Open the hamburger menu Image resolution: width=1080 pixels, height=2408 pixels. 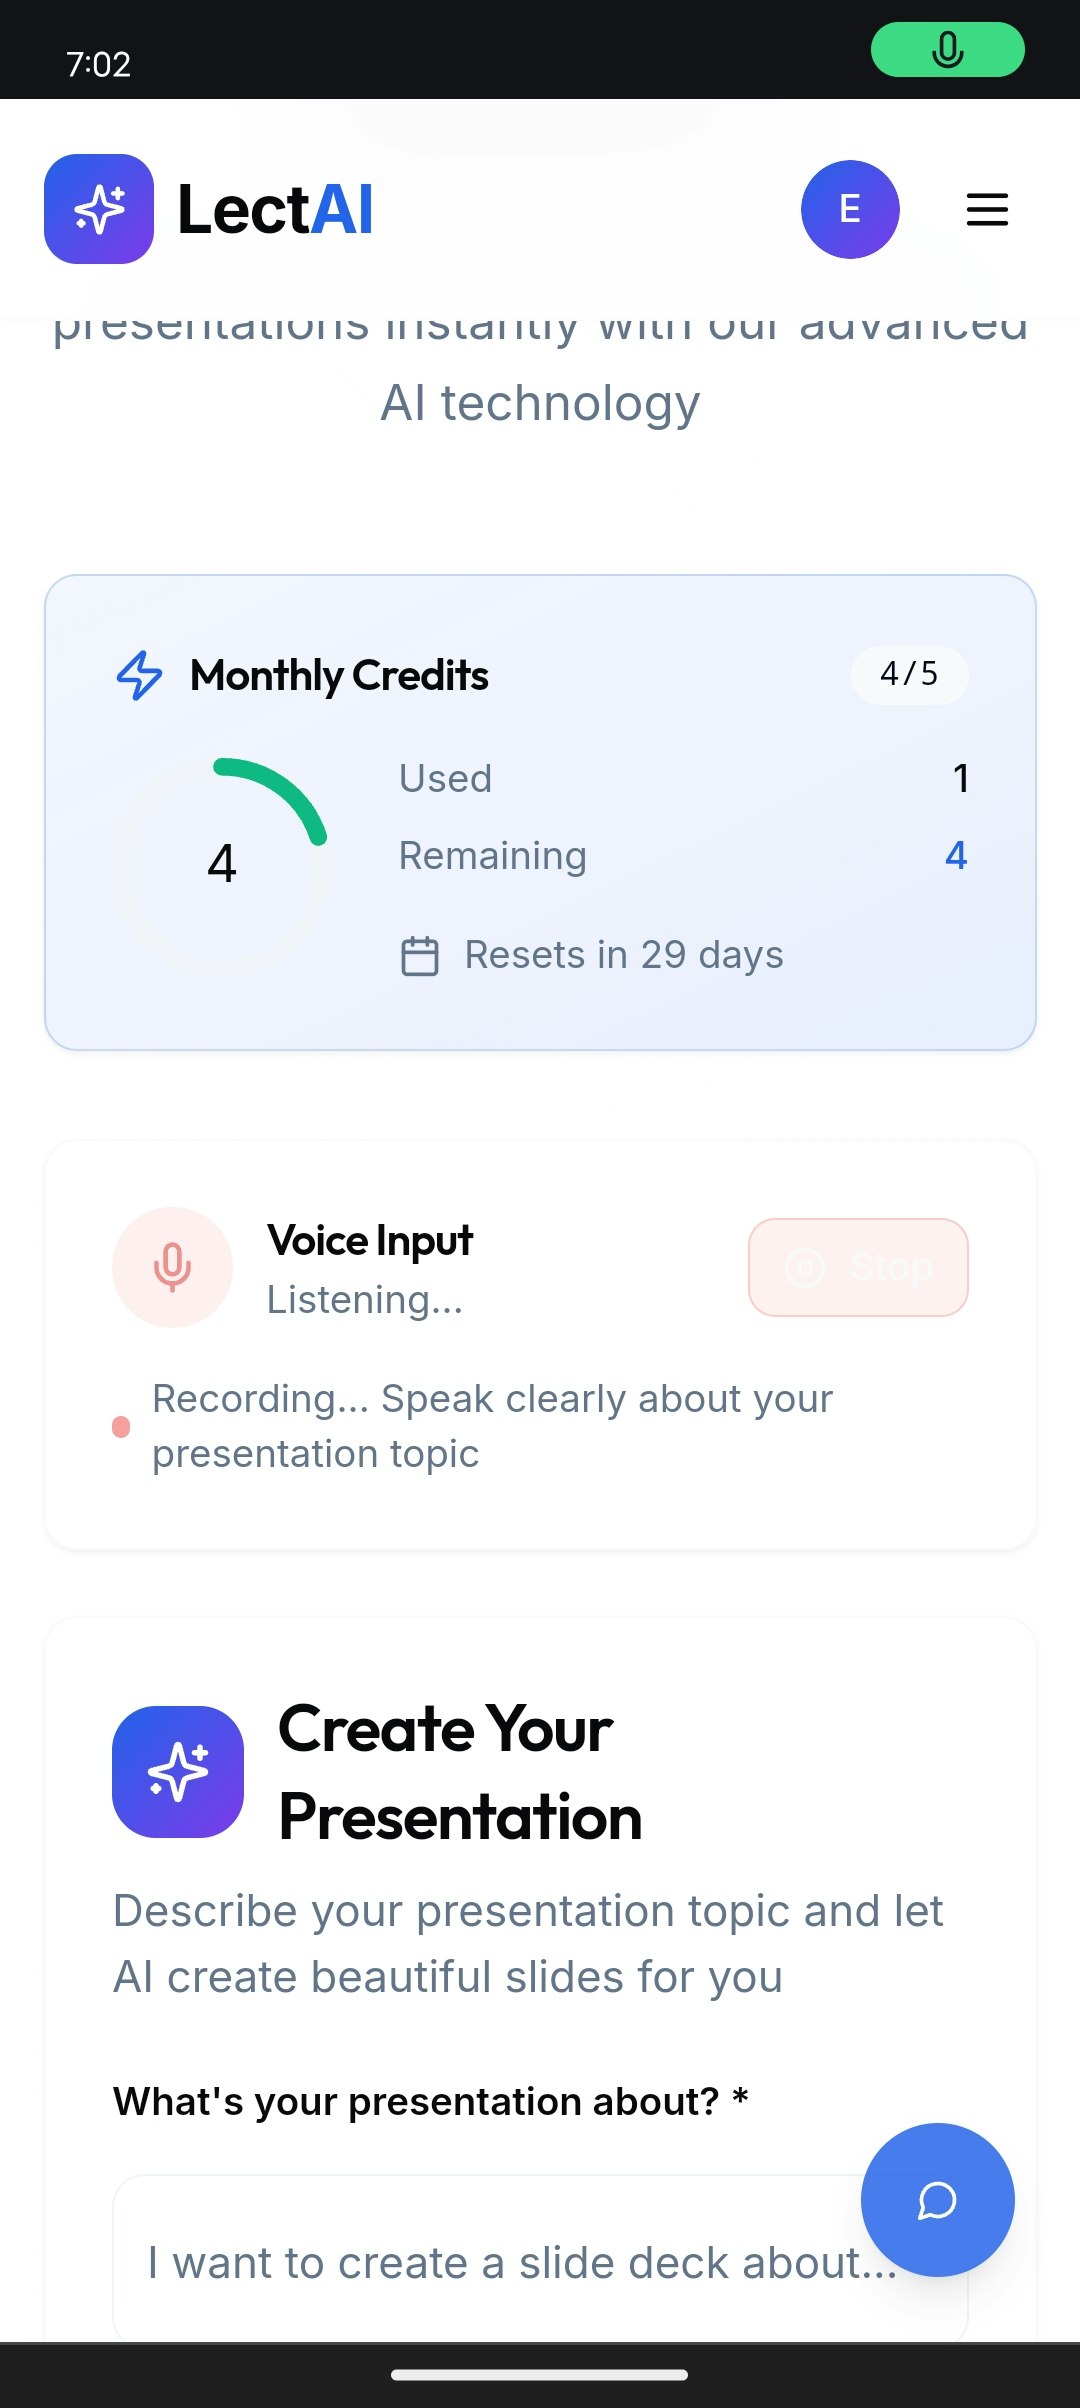[986, 209]
